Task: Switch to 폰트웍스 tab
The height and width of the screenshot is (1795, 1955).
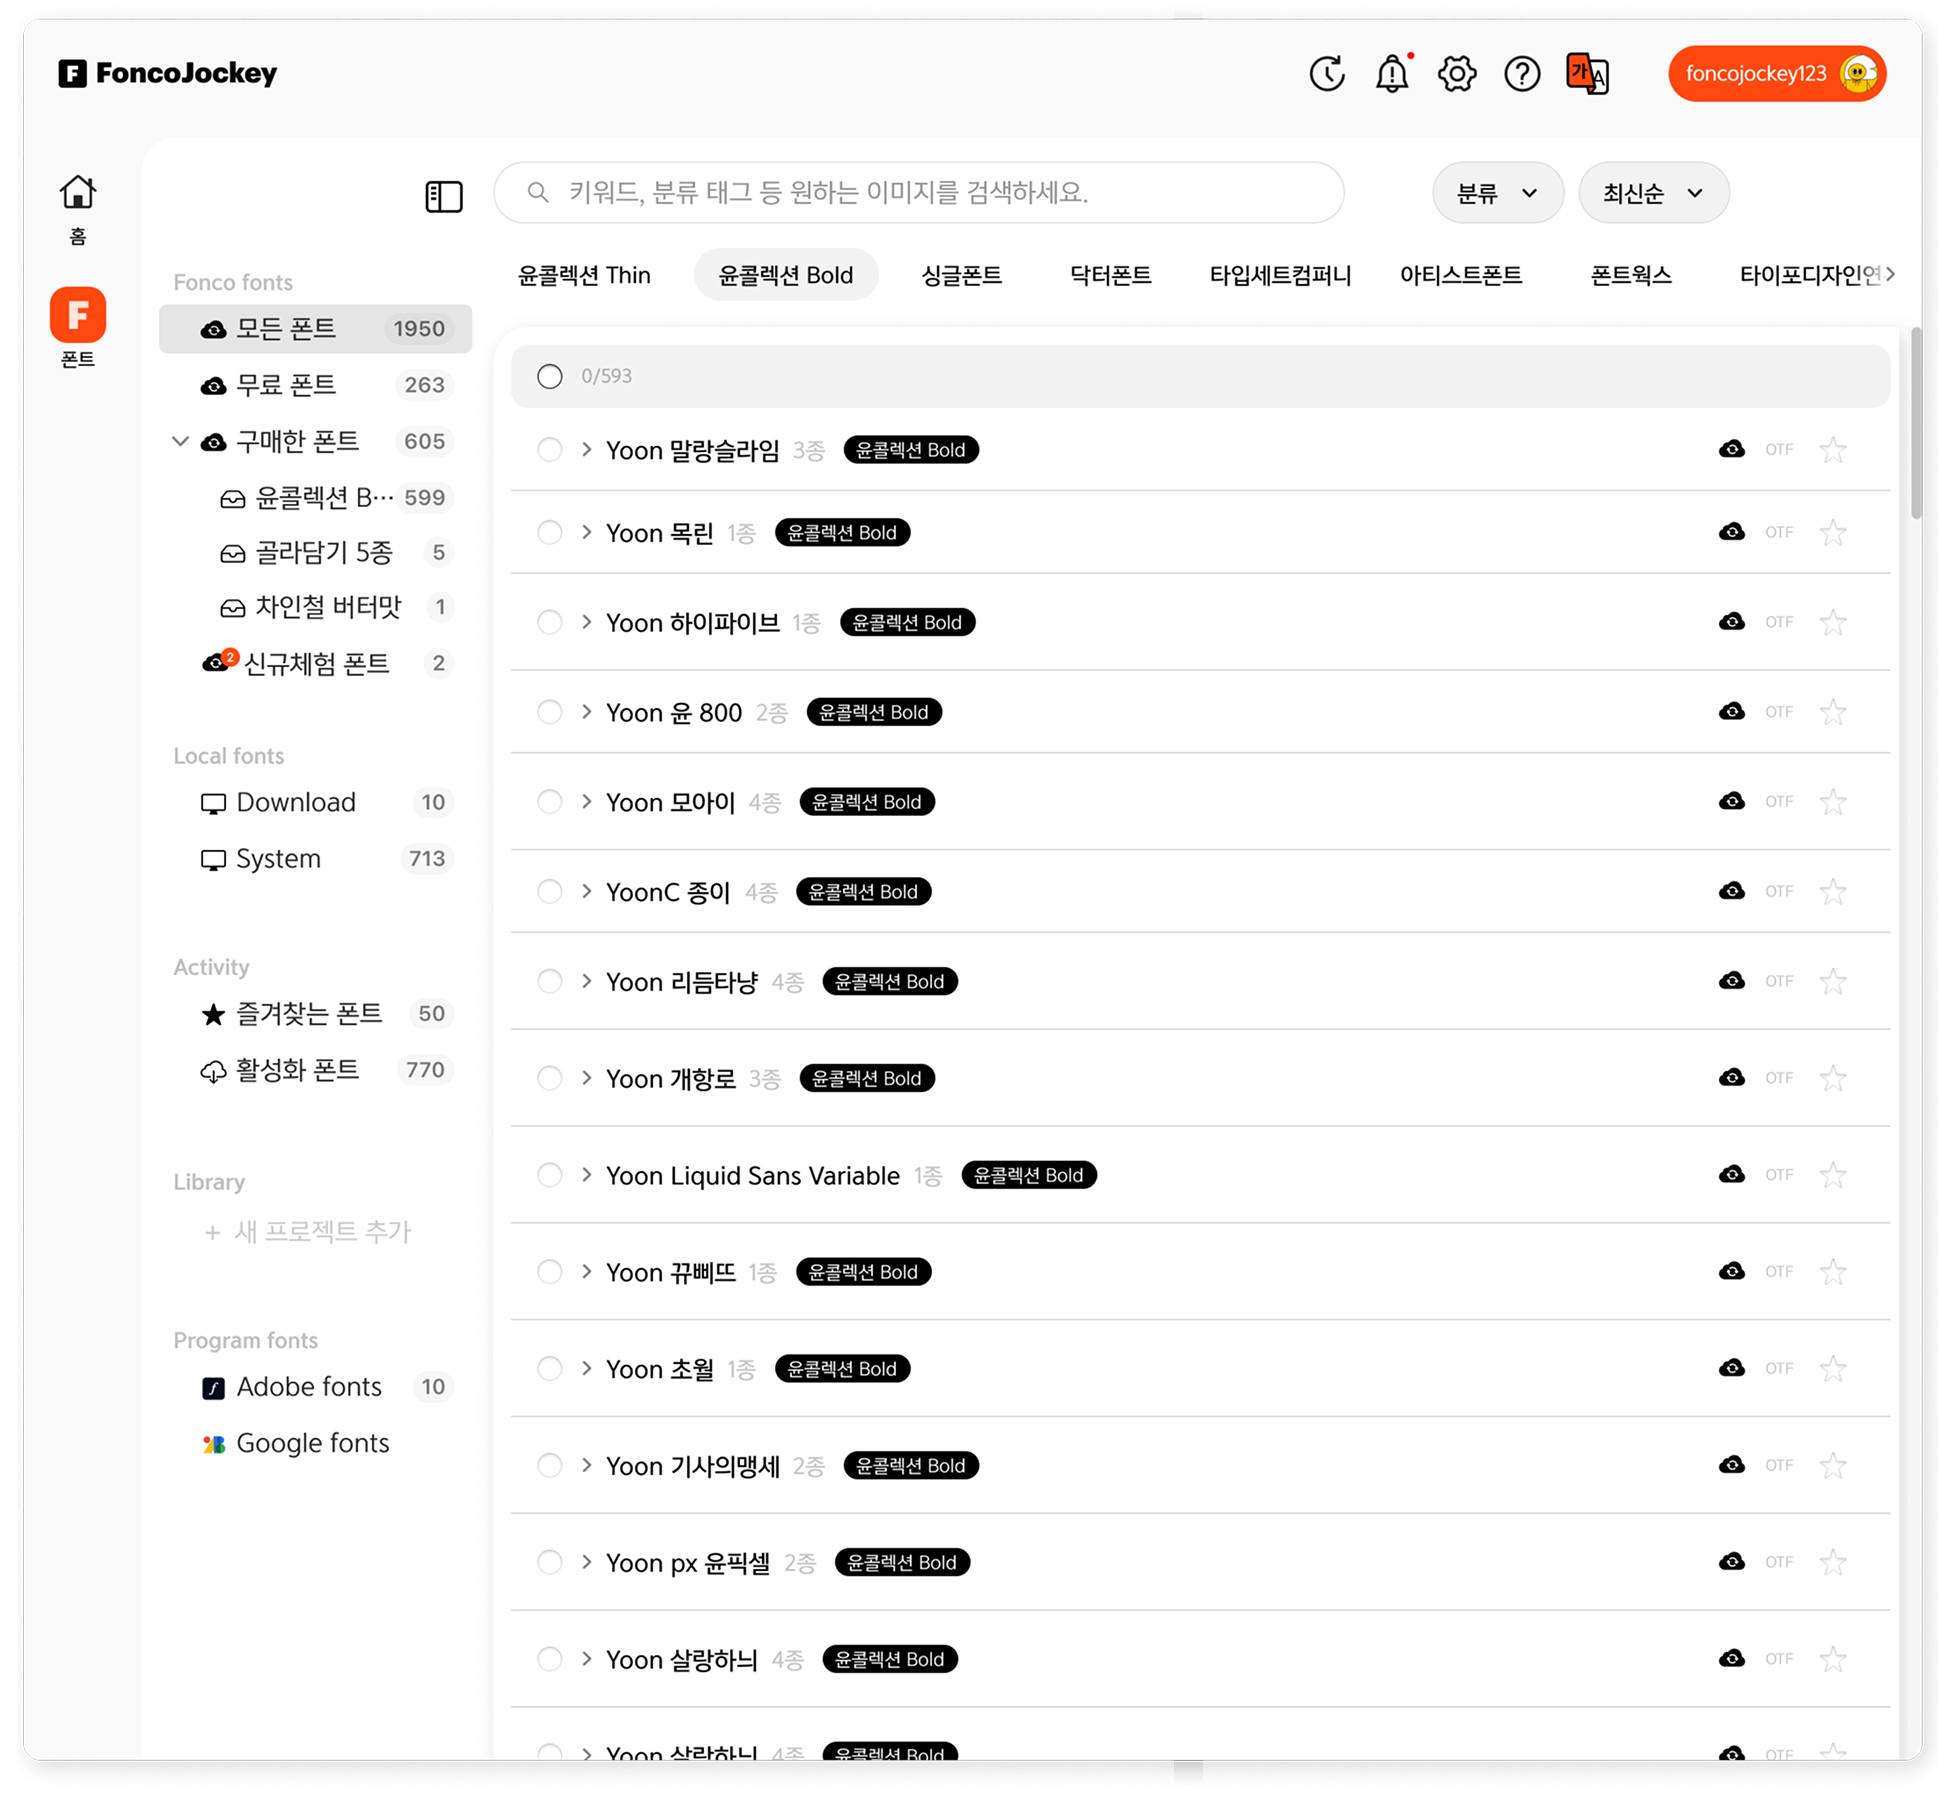Action: point(1631,275)
